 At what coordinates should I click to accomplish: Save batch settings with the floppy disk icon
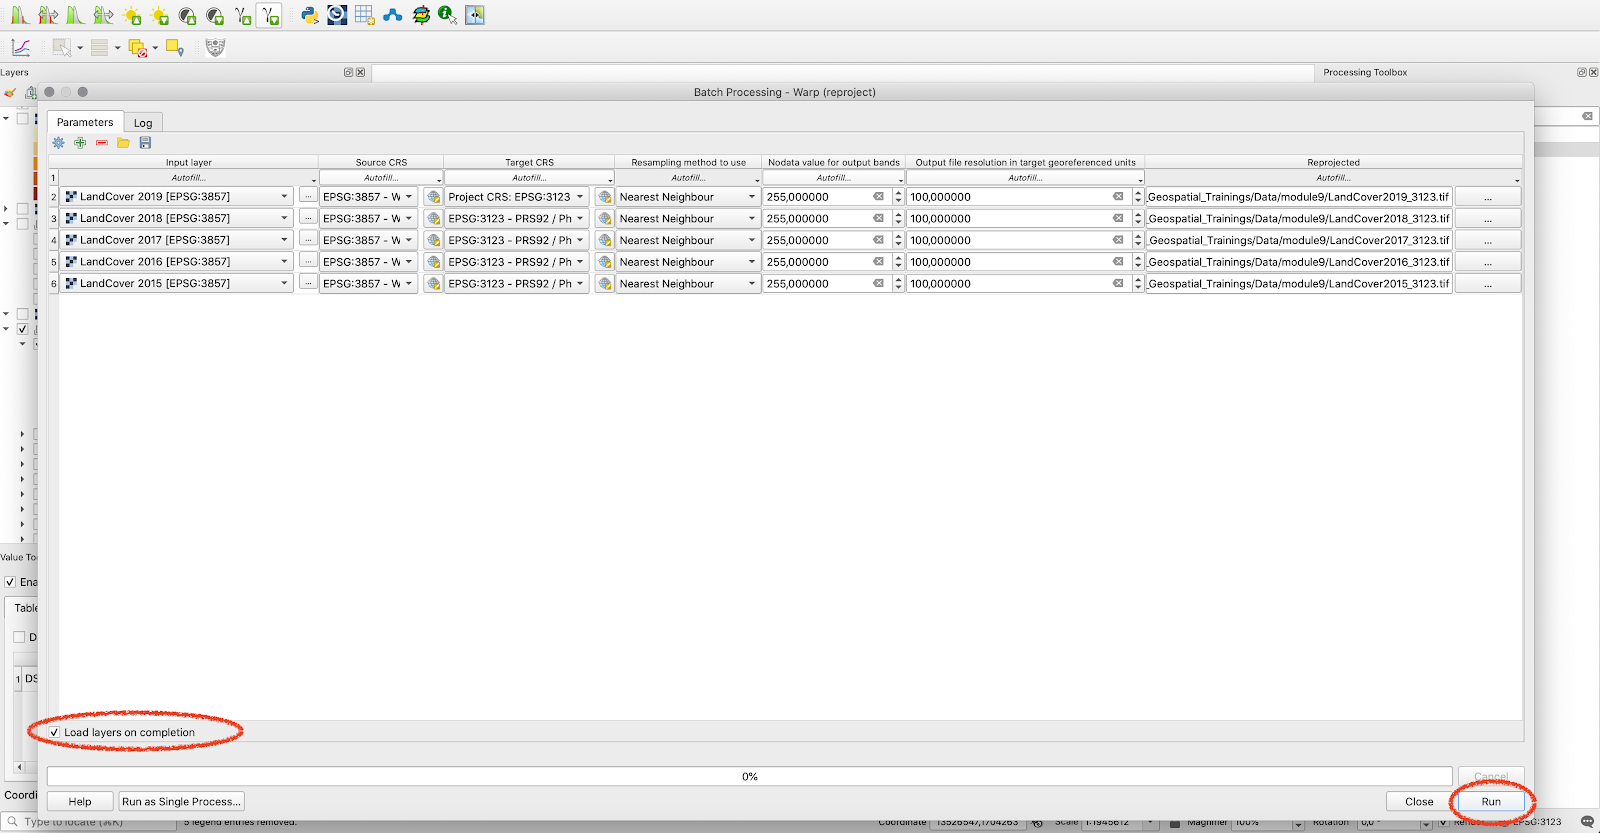pyautogui.click(x=145, y=143)
